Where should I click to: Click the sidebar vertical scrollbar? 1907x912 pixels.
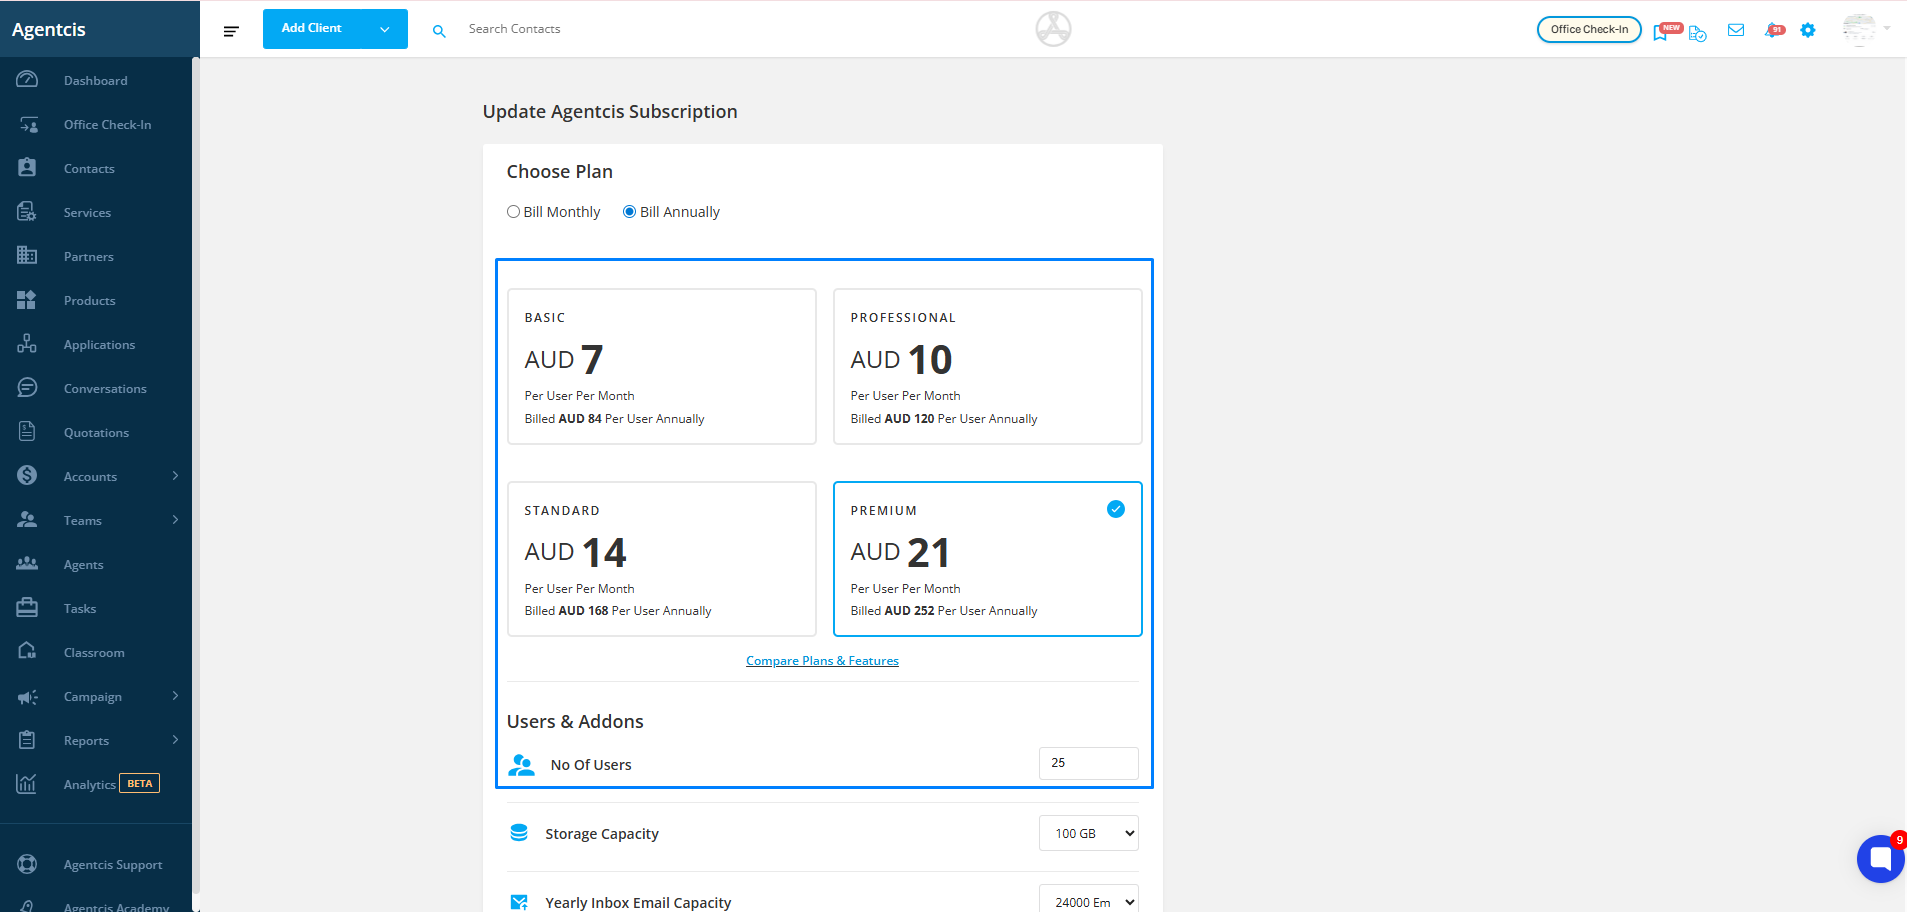coord(196,475)
